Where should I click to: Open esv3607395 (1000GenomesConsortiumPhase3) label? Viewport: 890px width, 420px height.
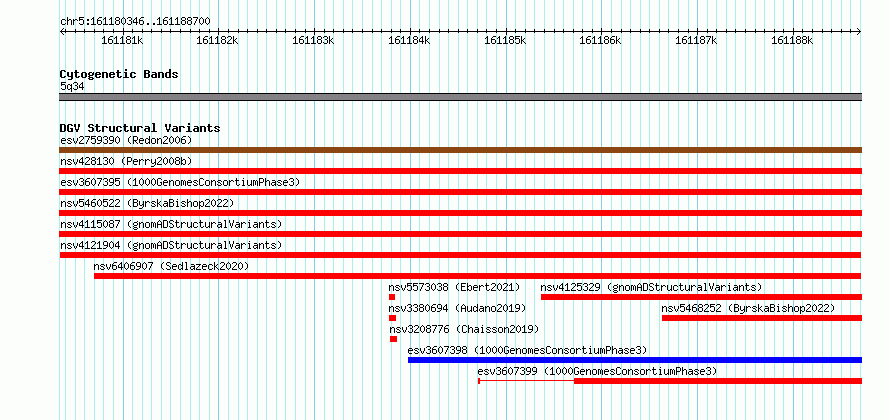tap(180, 182)
